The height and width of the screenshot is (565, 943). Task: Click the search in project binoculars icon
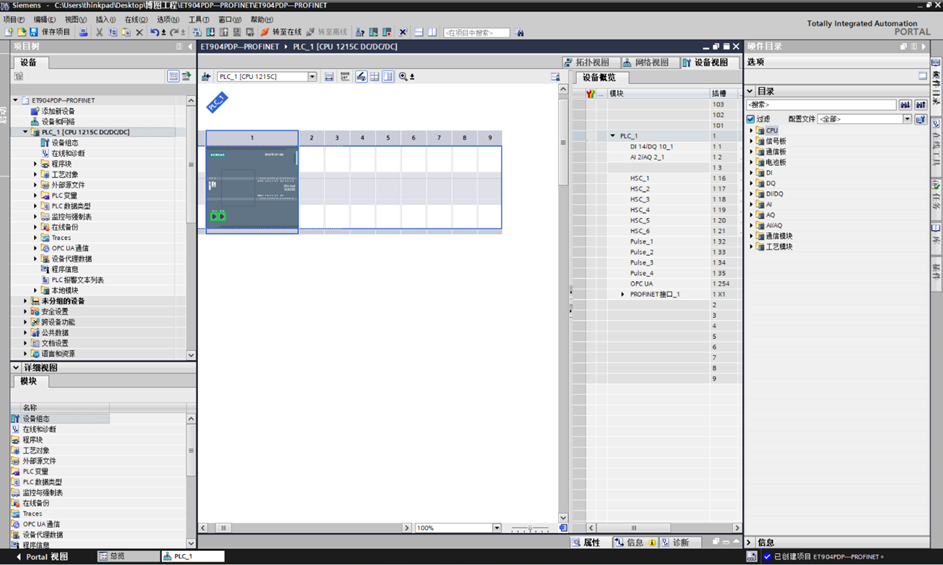520,32
